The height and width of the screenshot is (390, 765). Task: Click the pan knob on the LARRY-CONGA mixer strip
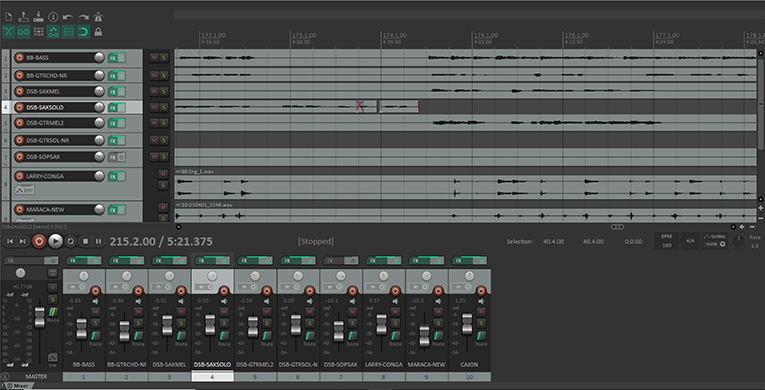(383, 276)
